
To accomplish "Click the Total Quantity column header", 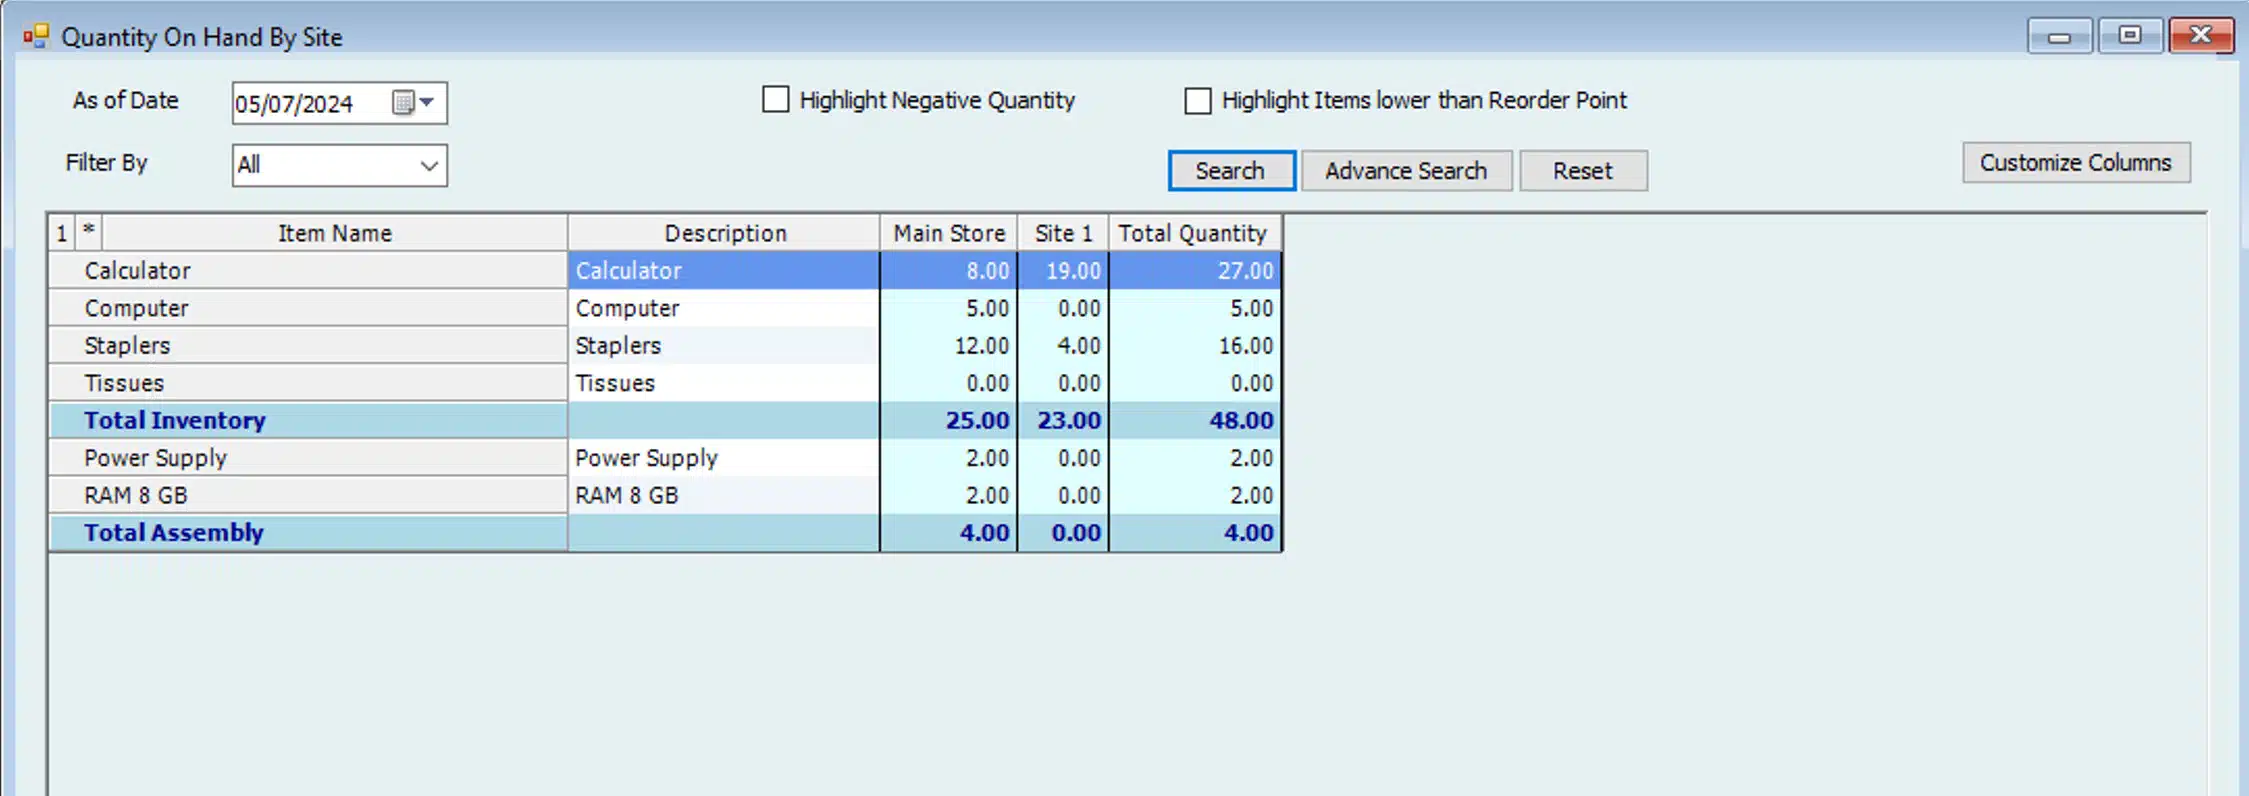I will pyautogui.click(x=1192, y=233).
